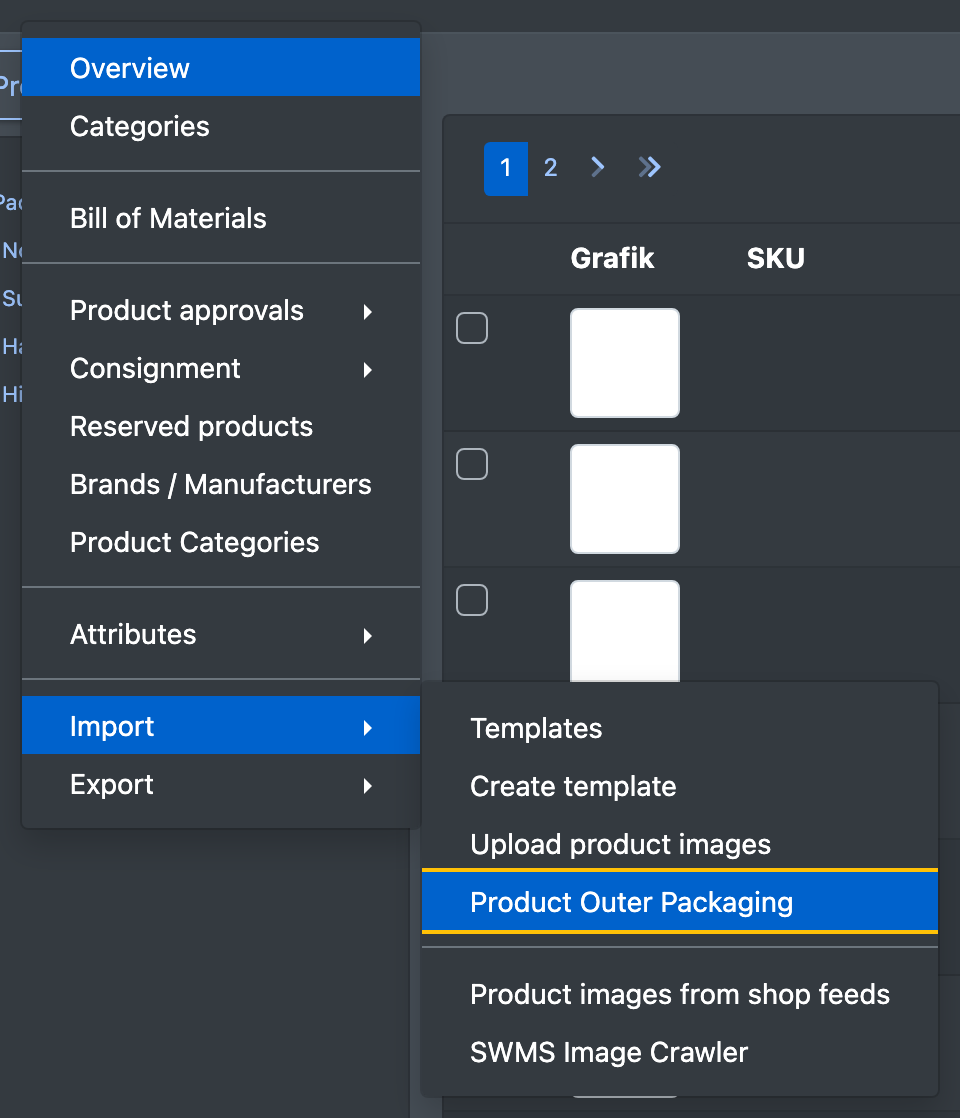Expand the Attributes submenu
The height and width of the screenshot is (1118, 960).
point(221,635)
